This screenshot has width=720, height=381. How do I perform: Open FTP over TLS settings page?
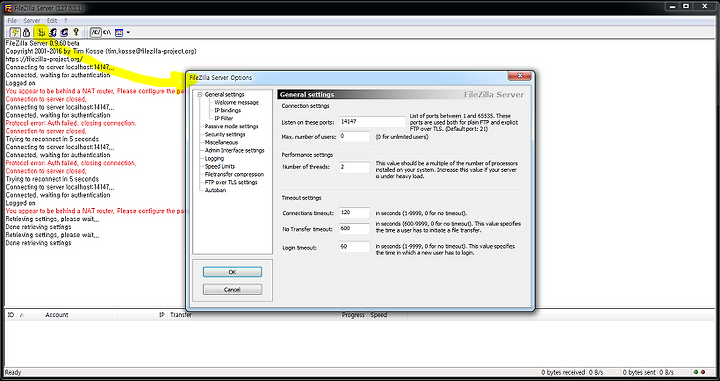pyautogui.click(x=231, y=182)
